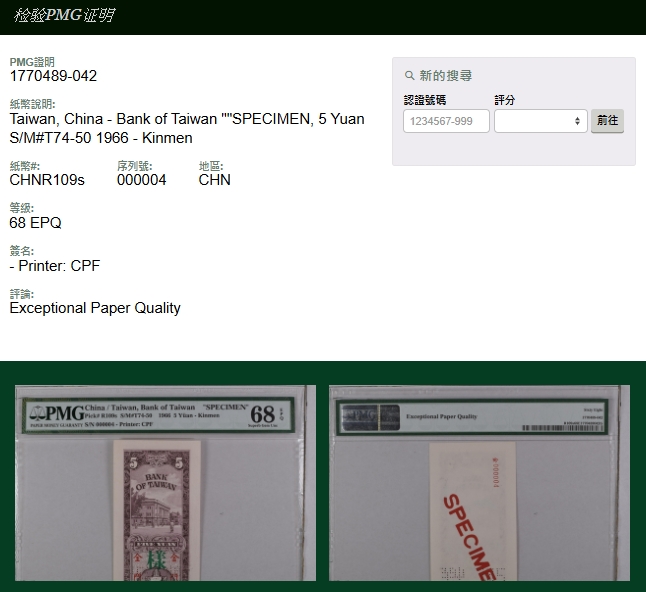The height and width of the screenshot is (592, 646).
Task: Click the 检验PMG证明 page title
Action: pyautogui.click(x=64, y=15)
